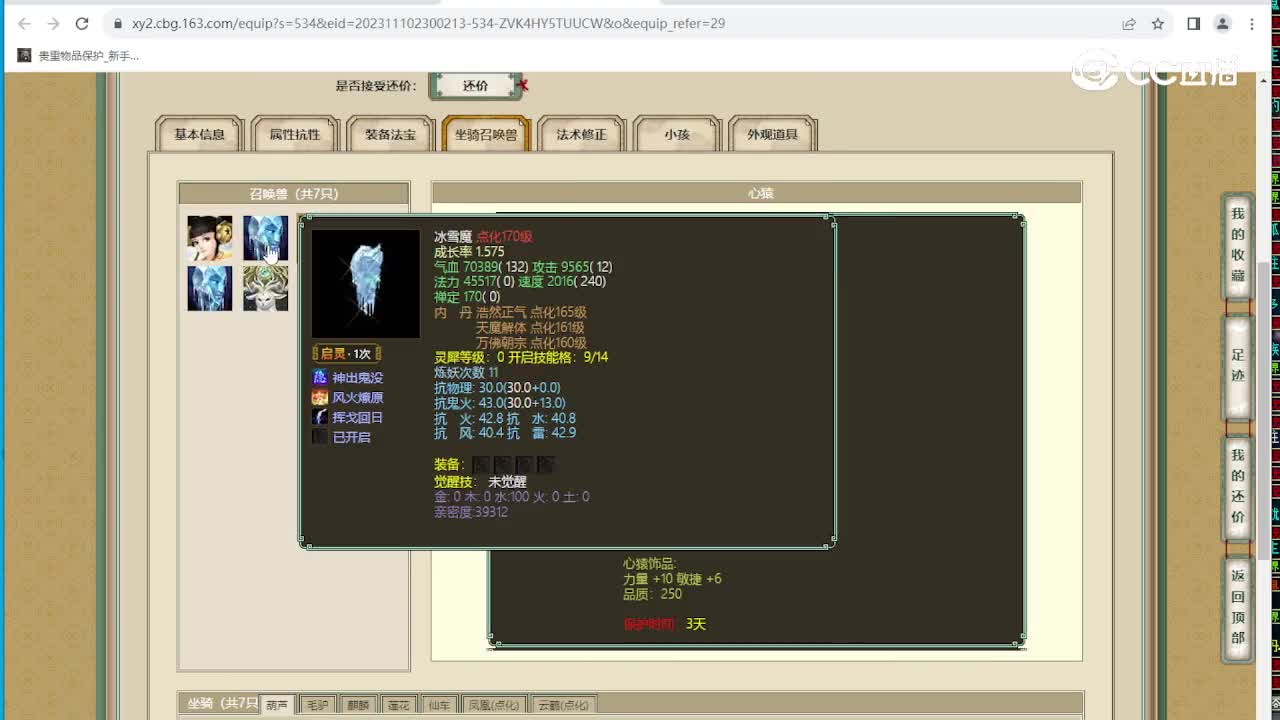Open the share page icon
Viewport: 1280px width, 720px height.
[x=1129, y=23]
